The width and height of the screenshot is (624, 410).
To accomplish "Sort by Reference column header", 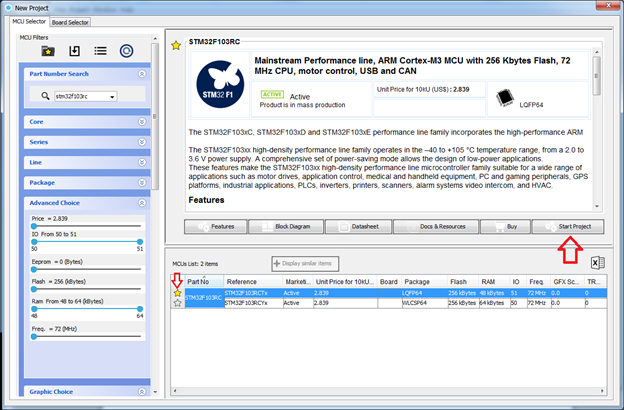I will (x=253, y=281).
